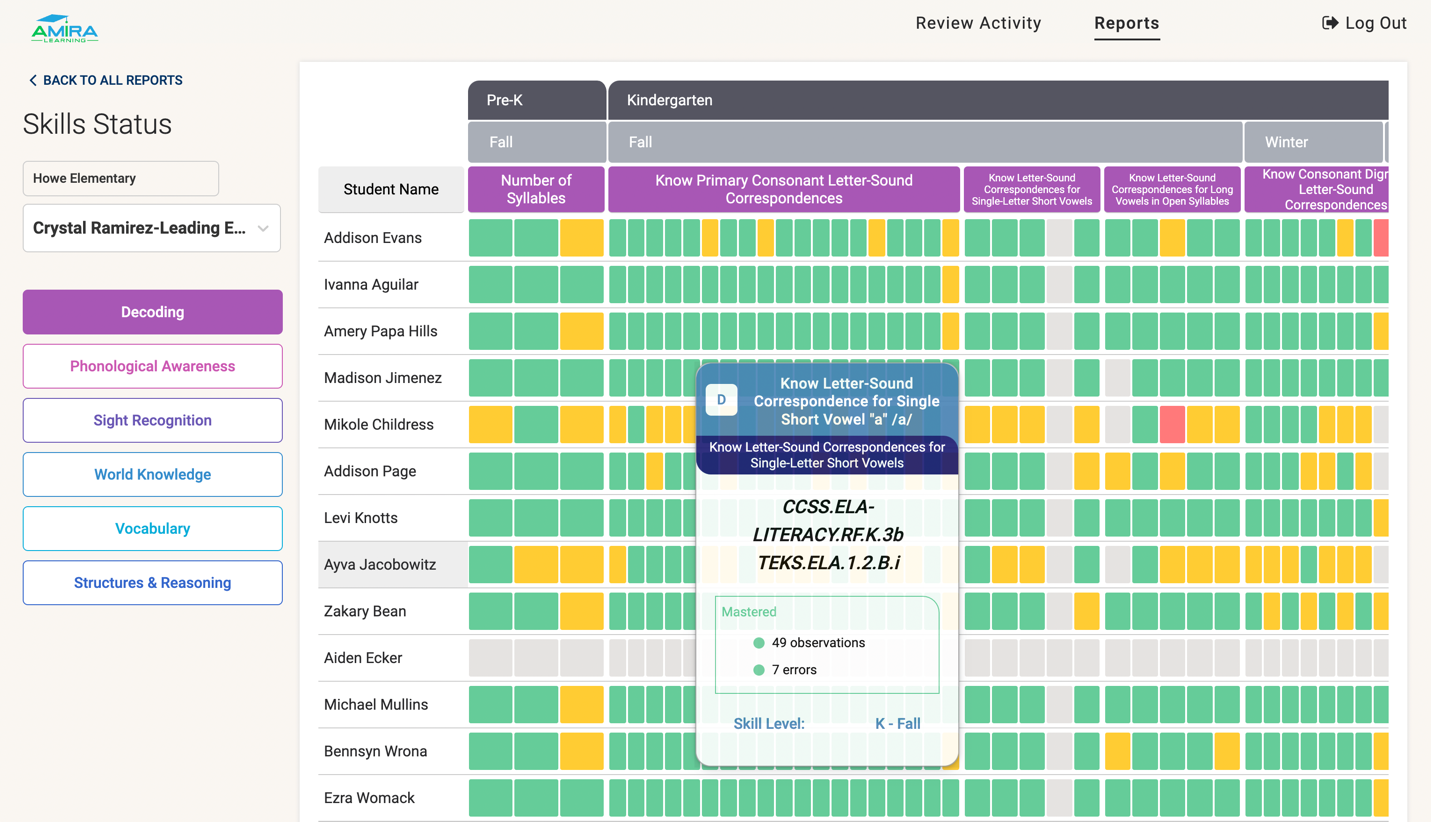
Task: Click the Winter season header
Action: (1314, 142)
